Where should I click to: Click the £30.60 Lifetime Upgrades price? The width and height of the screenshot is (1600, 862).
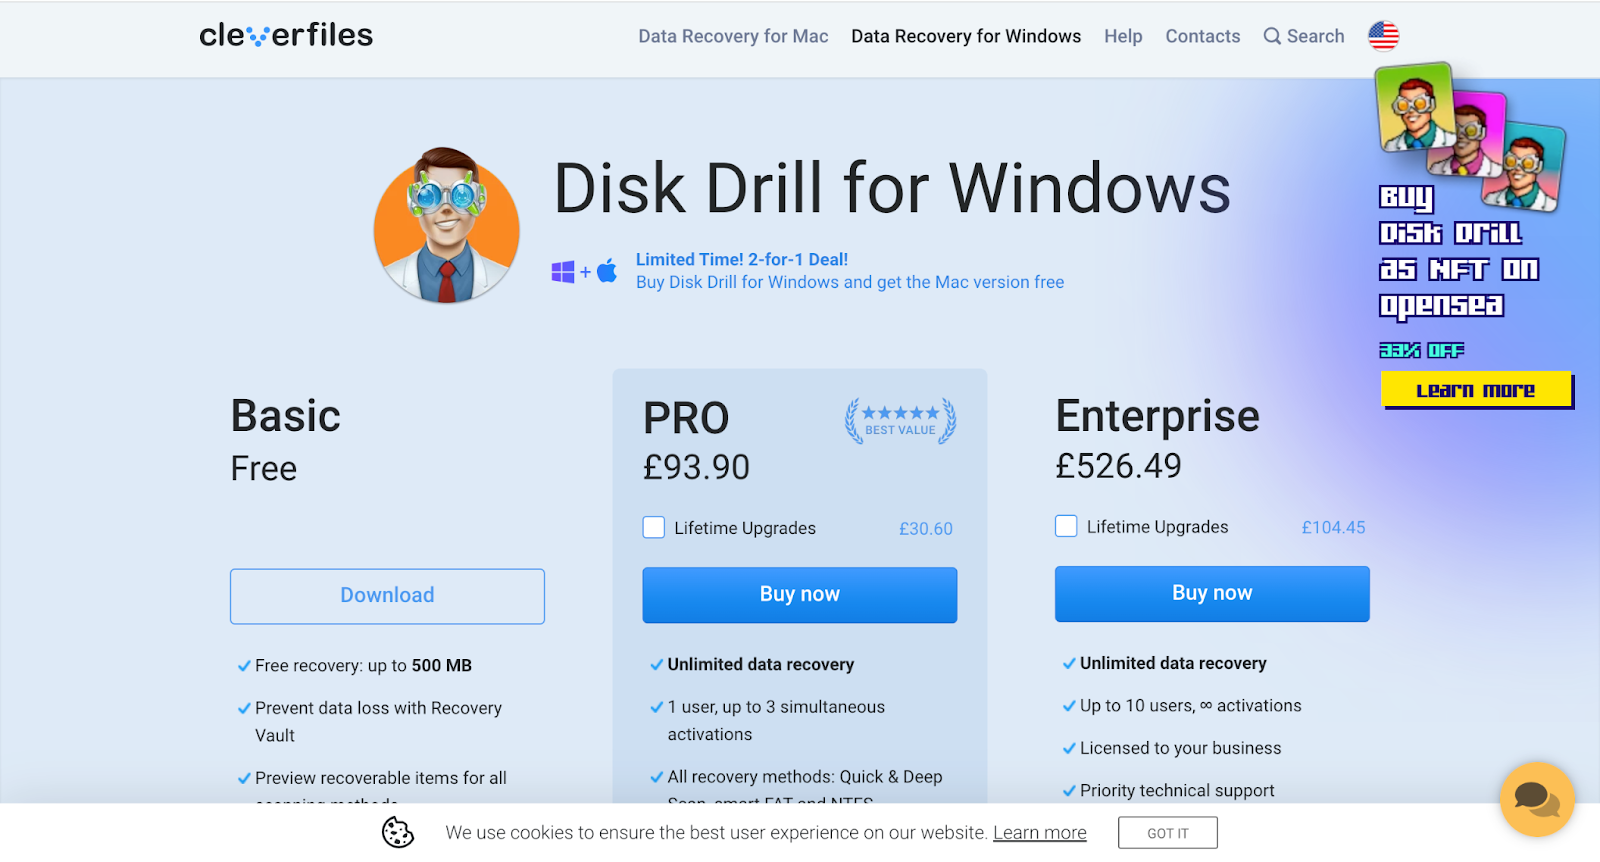pyautogui.click(x=926, y=529)
